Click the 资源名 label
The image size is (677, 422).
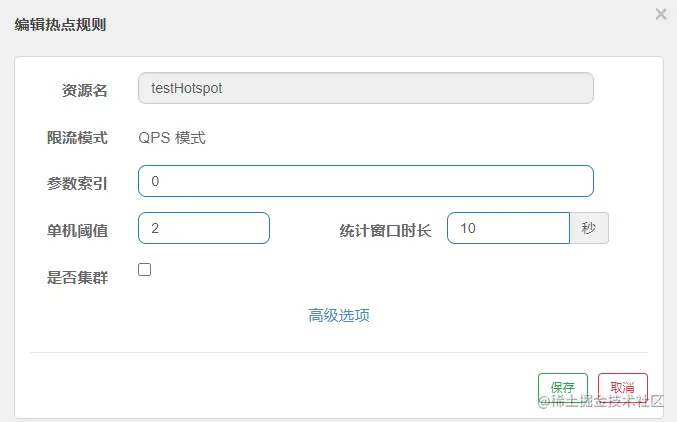[85, 91]
